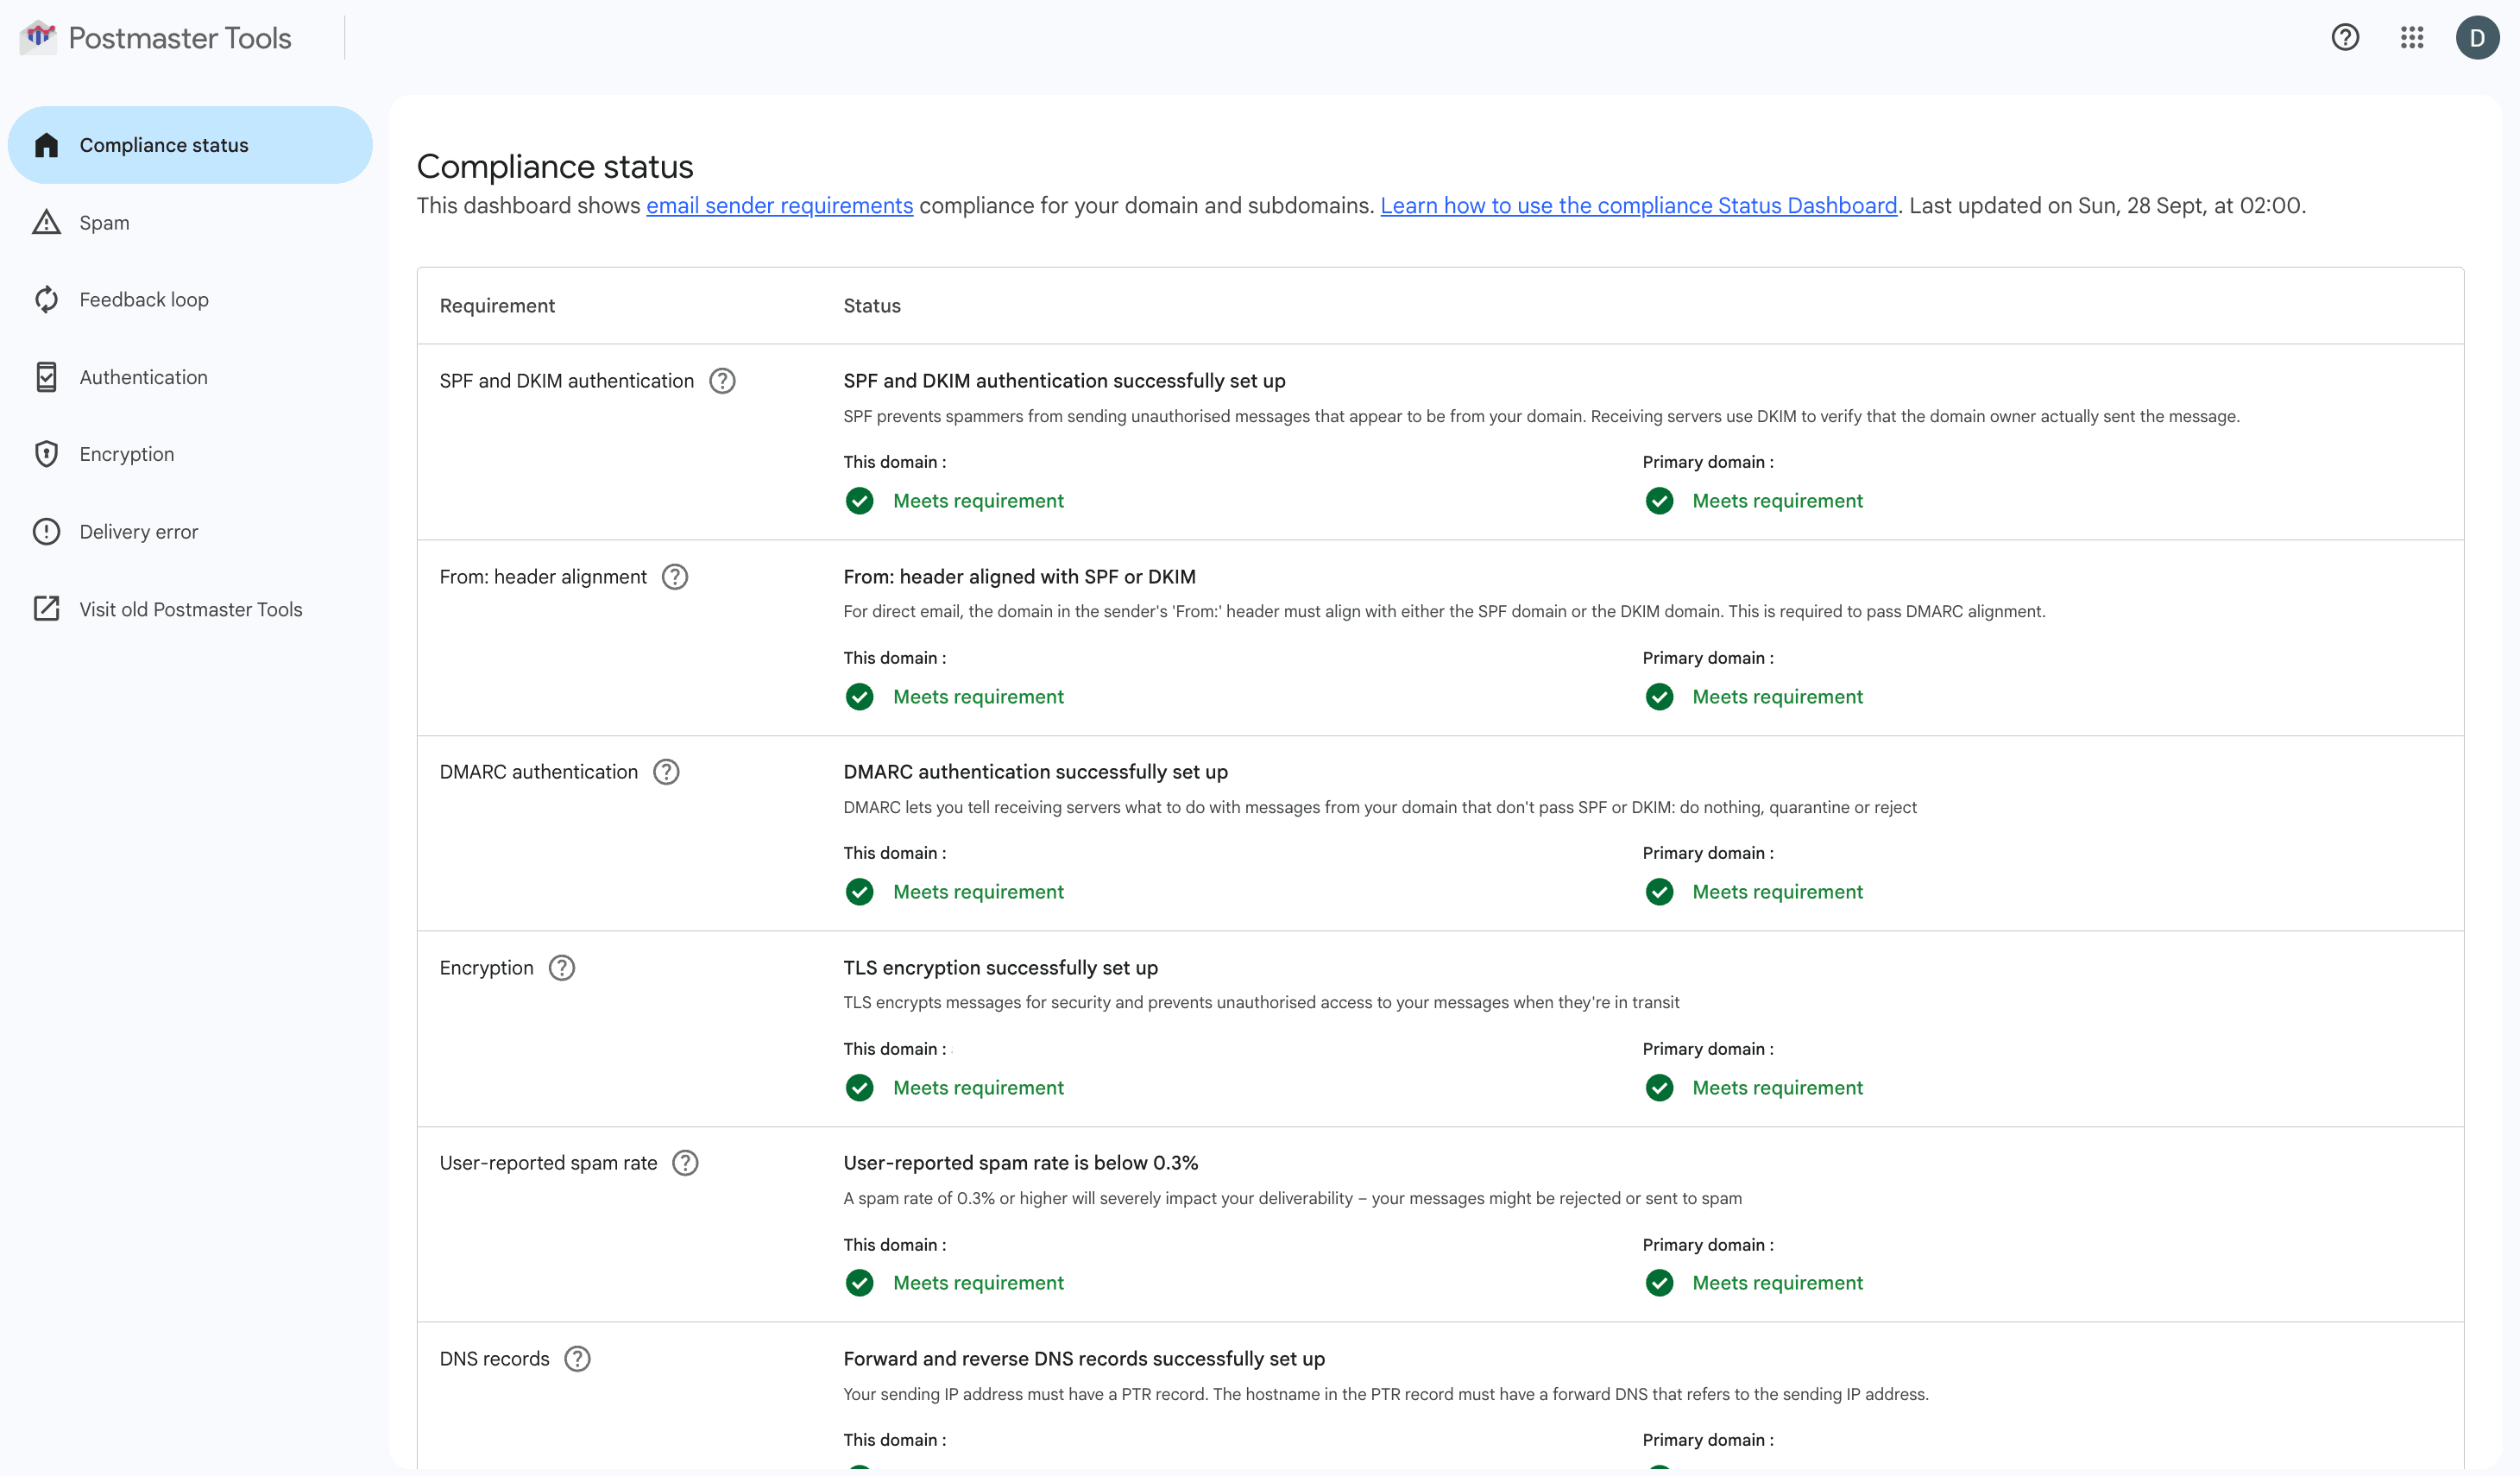Viewport: 2520px width, 1476px height.
Task: Open the help icon in top bar
Action: [x=2345, y=37]
